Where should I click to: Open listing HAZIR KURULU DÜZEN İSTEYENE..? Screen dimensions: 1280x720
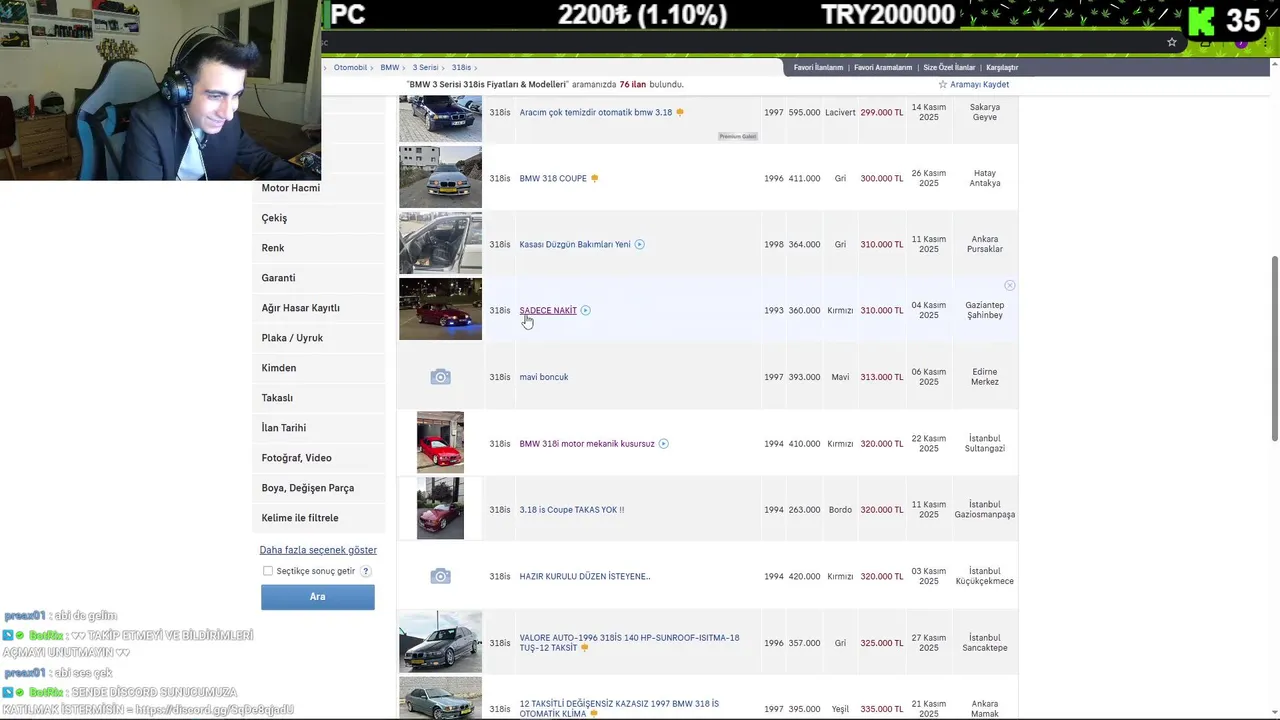coord(585,576)
